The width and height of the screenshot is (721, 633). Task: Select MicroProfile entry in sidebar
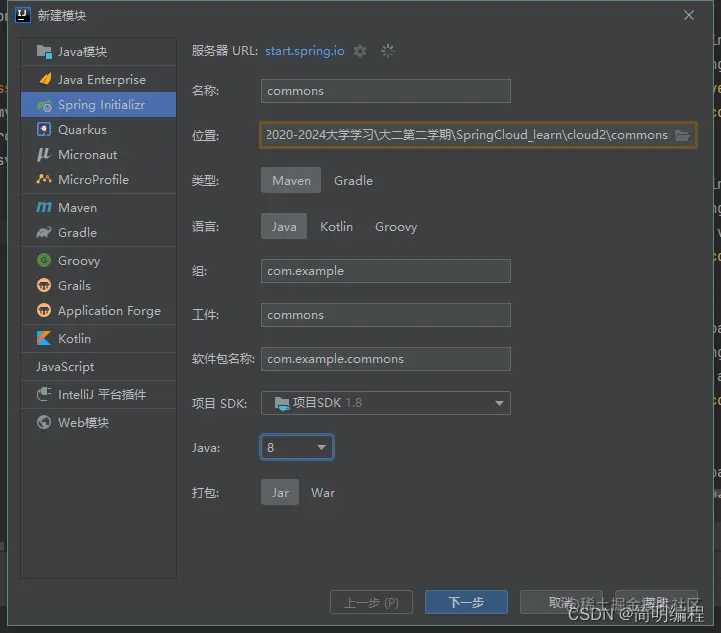[x=98, y=179]
